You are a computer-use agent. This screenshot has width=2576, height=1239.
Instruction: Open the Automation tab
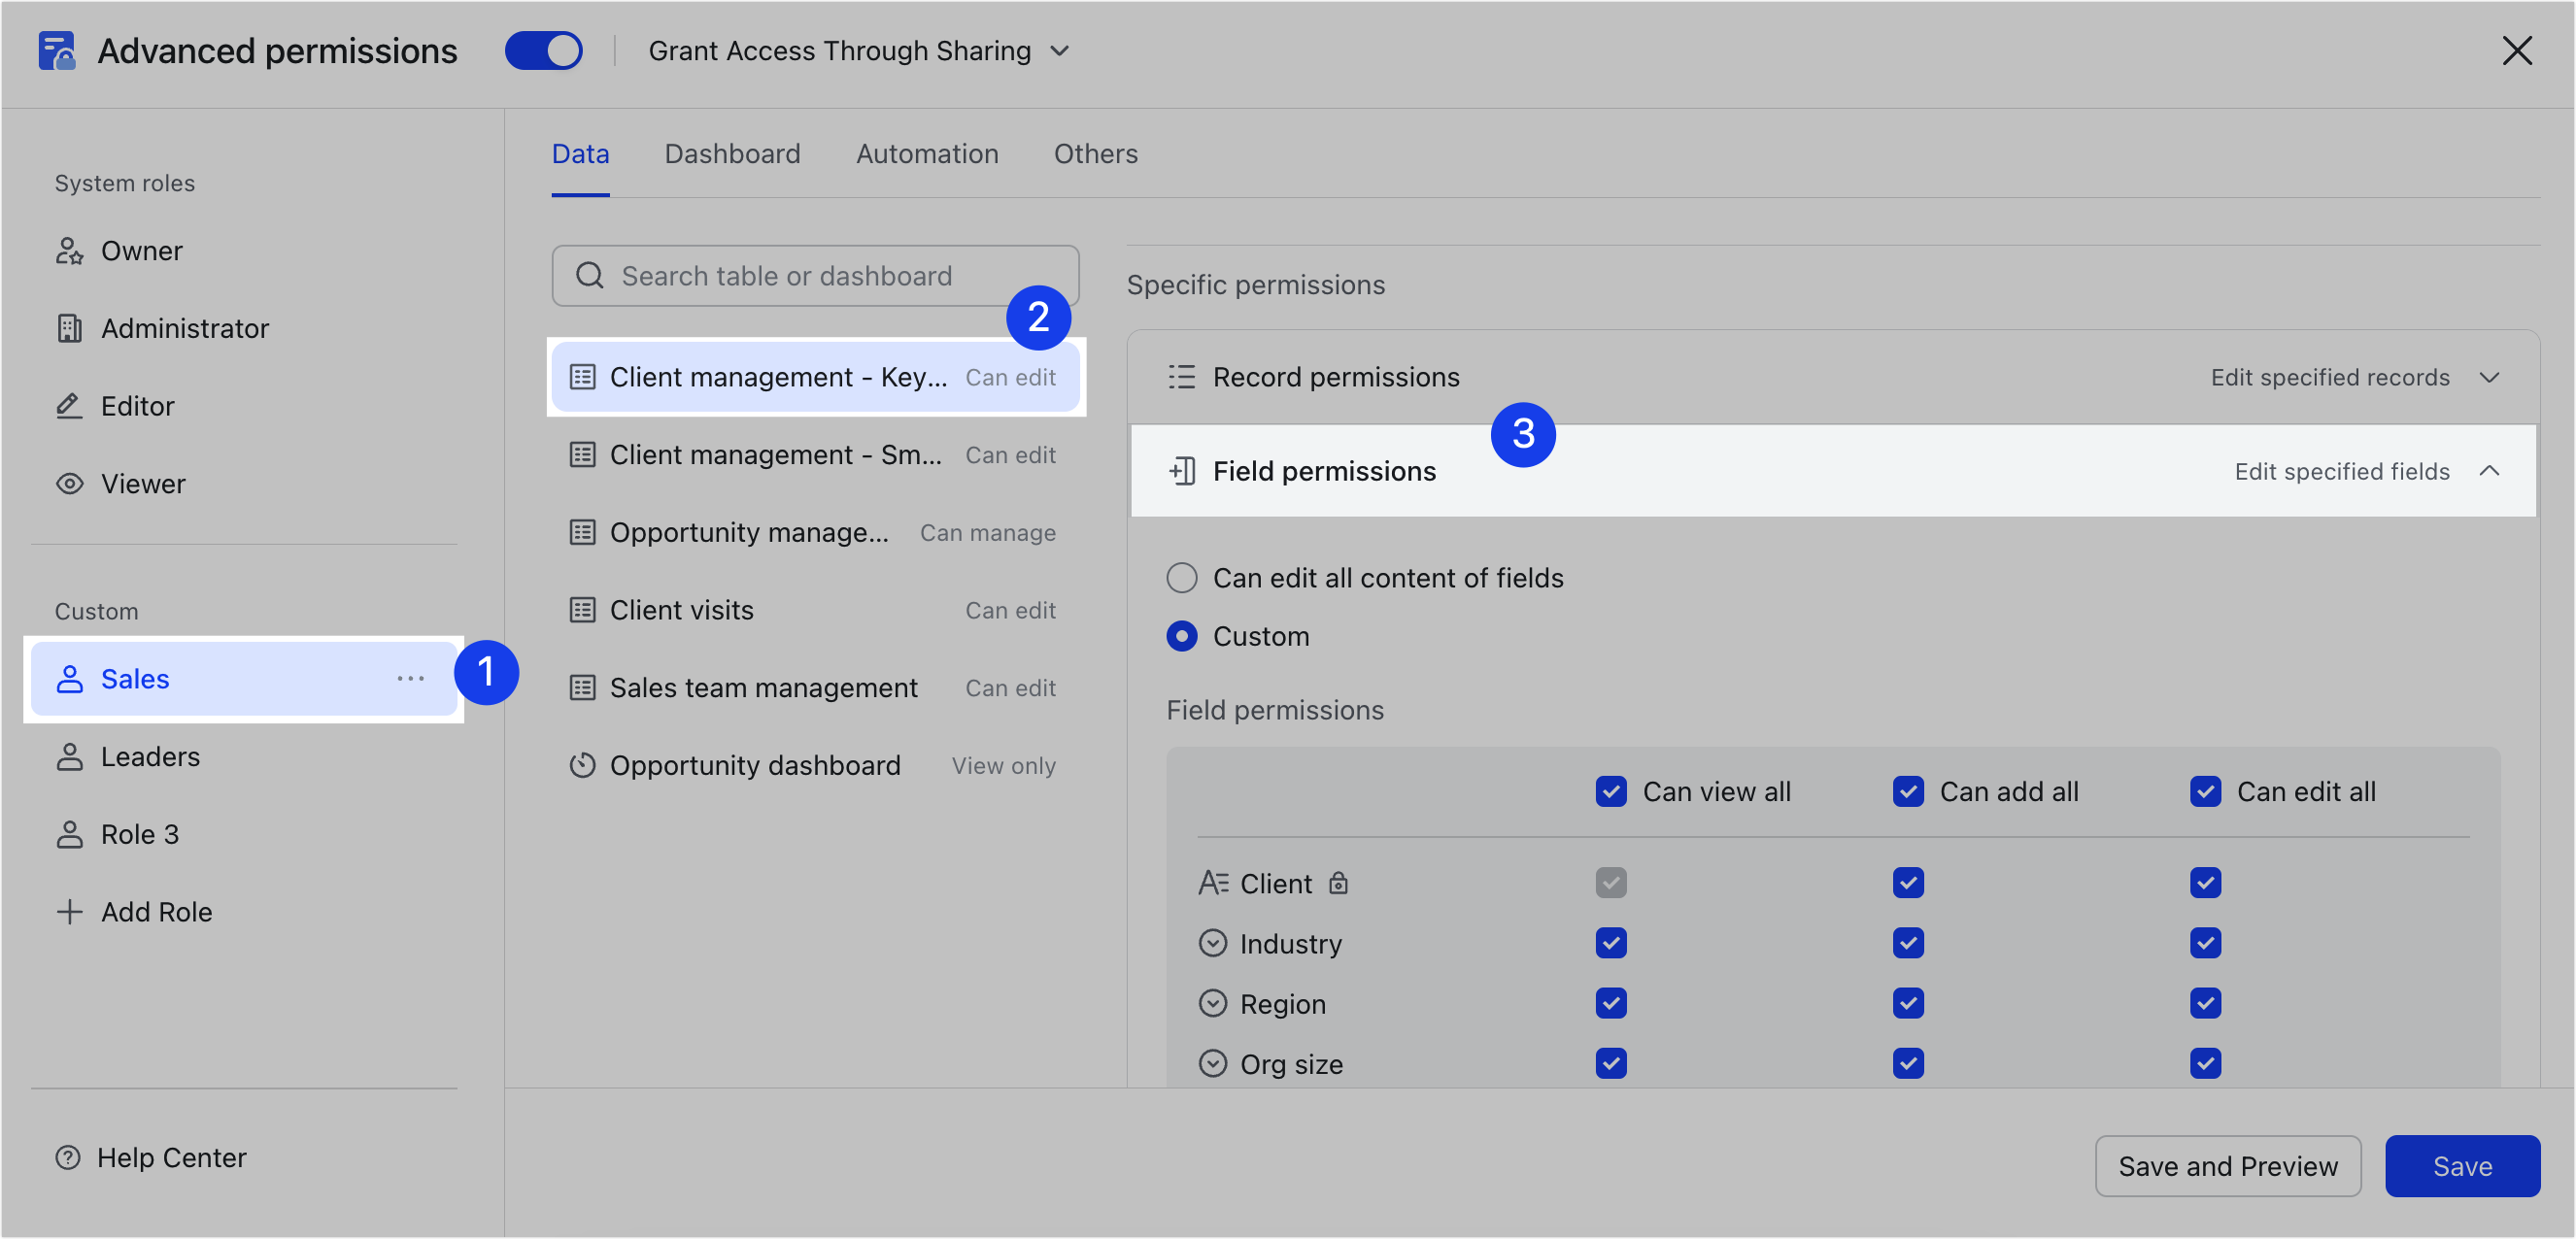tap(926, 154)
